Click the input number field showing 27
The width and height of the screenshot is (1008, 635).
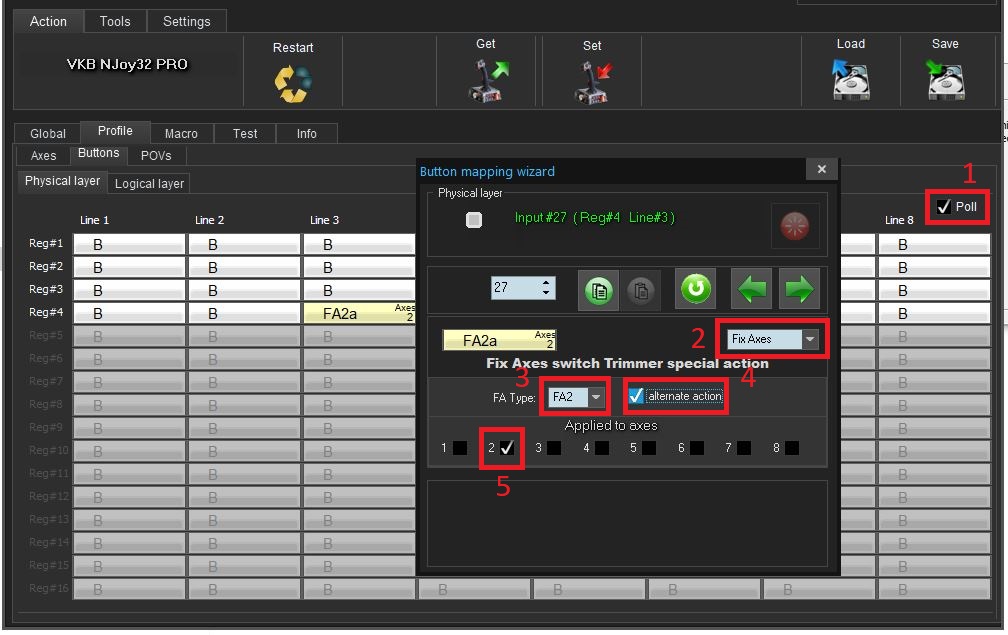(x=514, y=288)
